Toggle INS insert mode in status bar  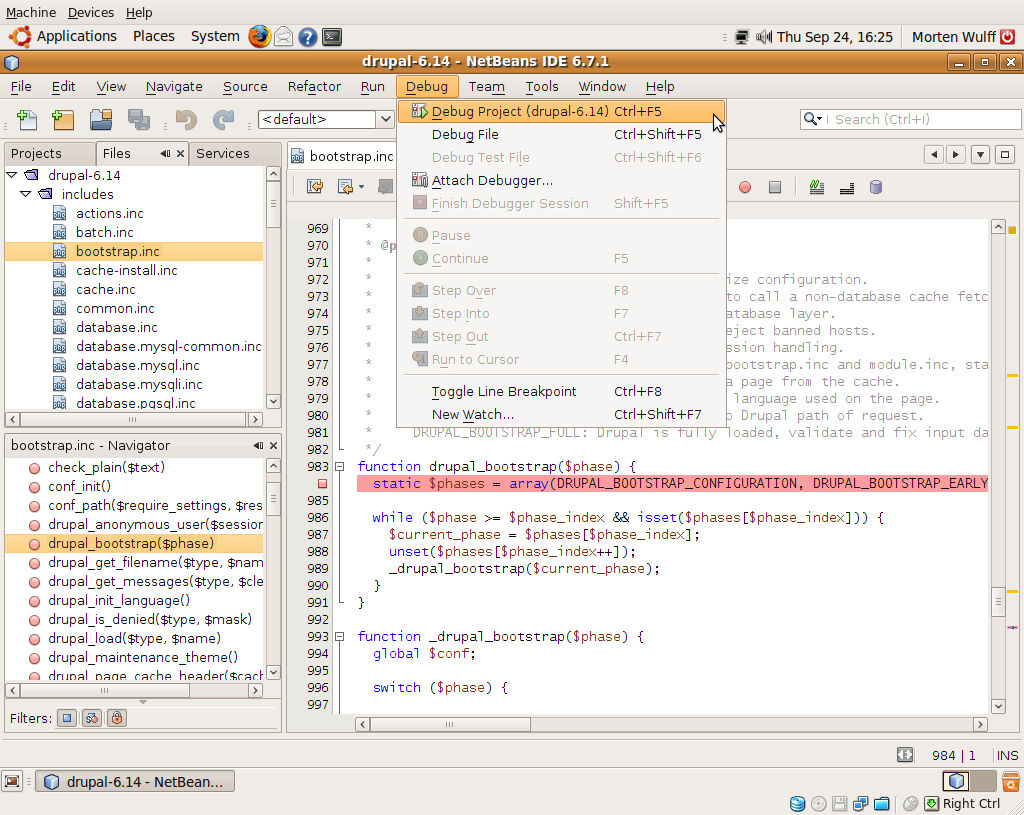click(1007, 756)
